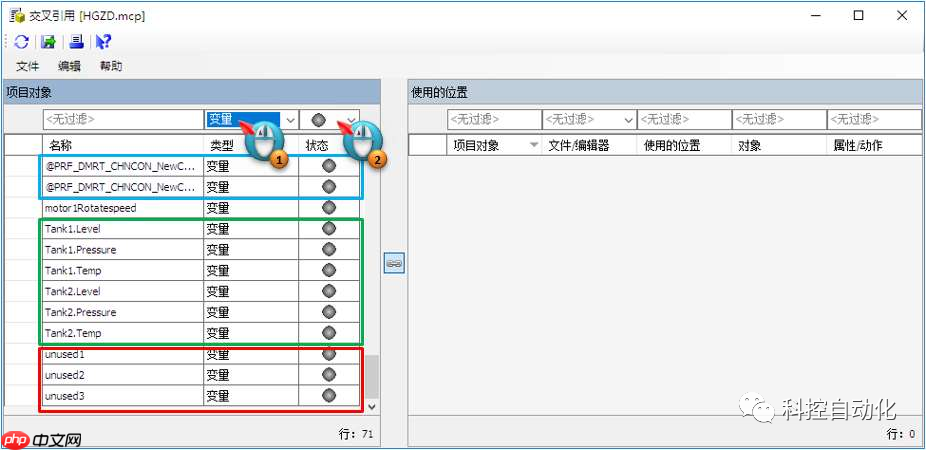
Task: Open the 文件/编辑器 filter dropdown in right panel
Action: point(629,120)
